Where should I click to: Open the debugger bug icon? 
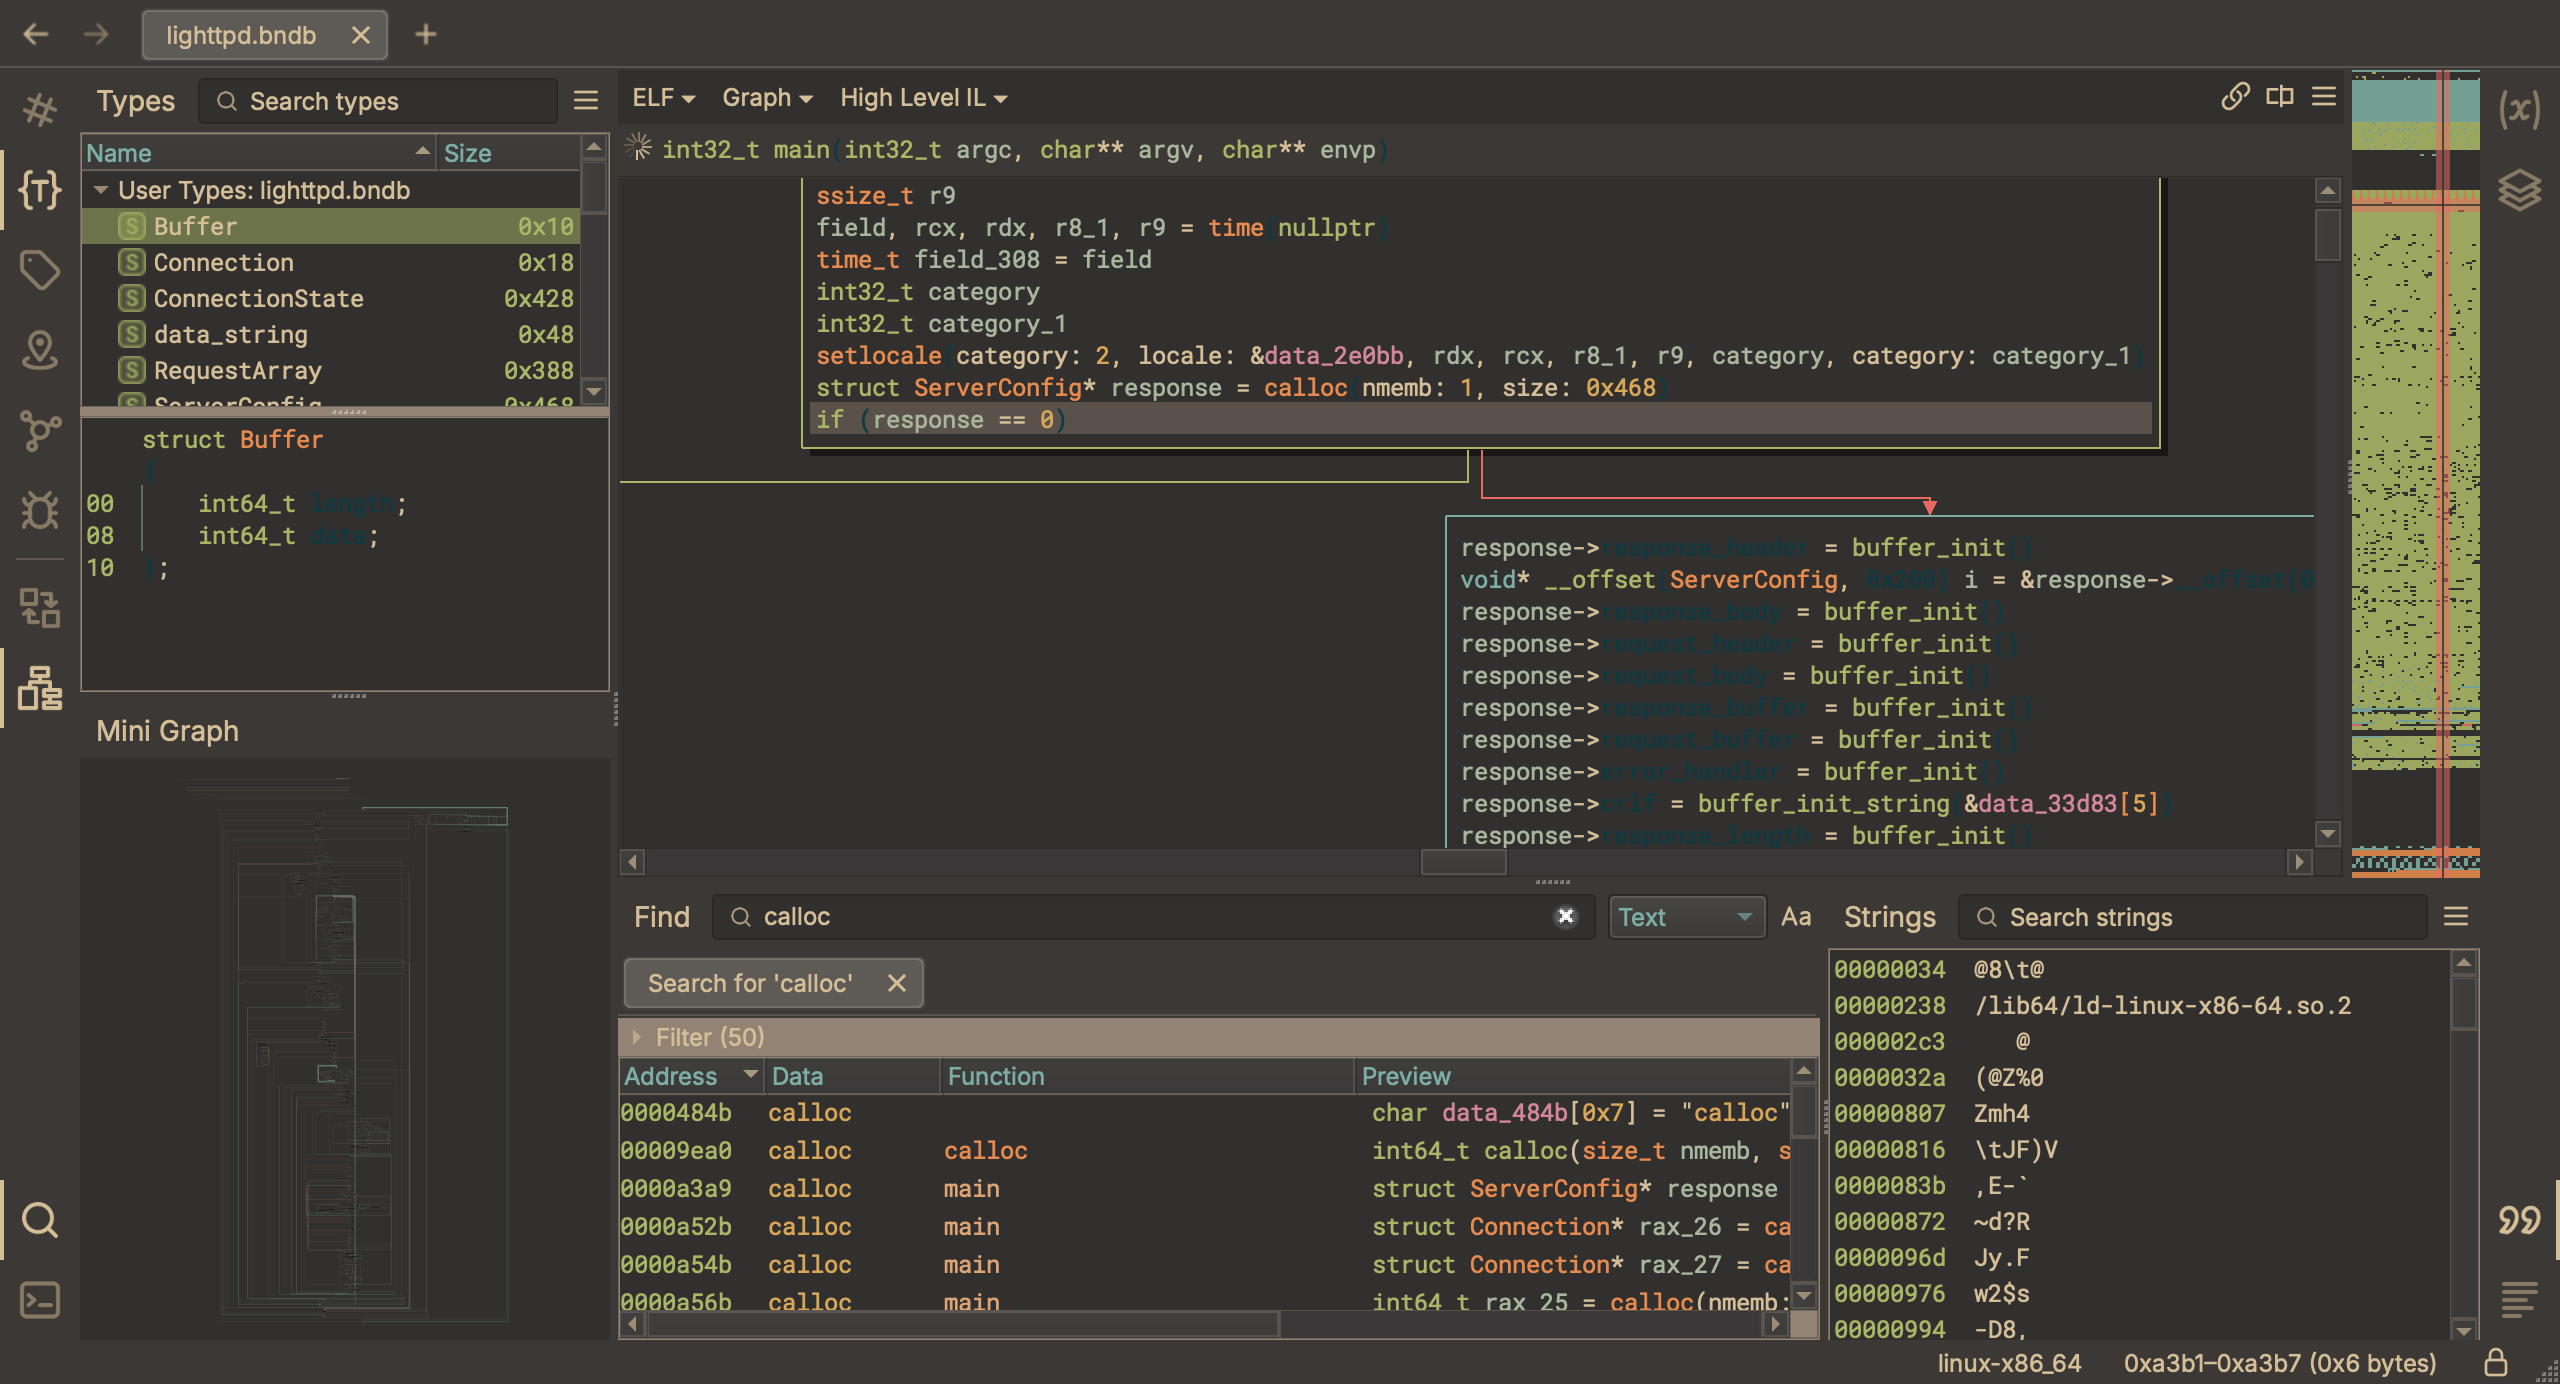coord(40,511)
